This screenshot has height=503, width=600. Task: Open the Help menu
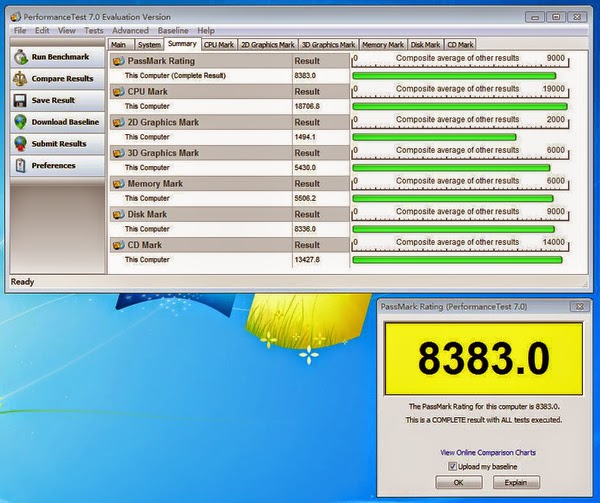click(x=206, y=31)
